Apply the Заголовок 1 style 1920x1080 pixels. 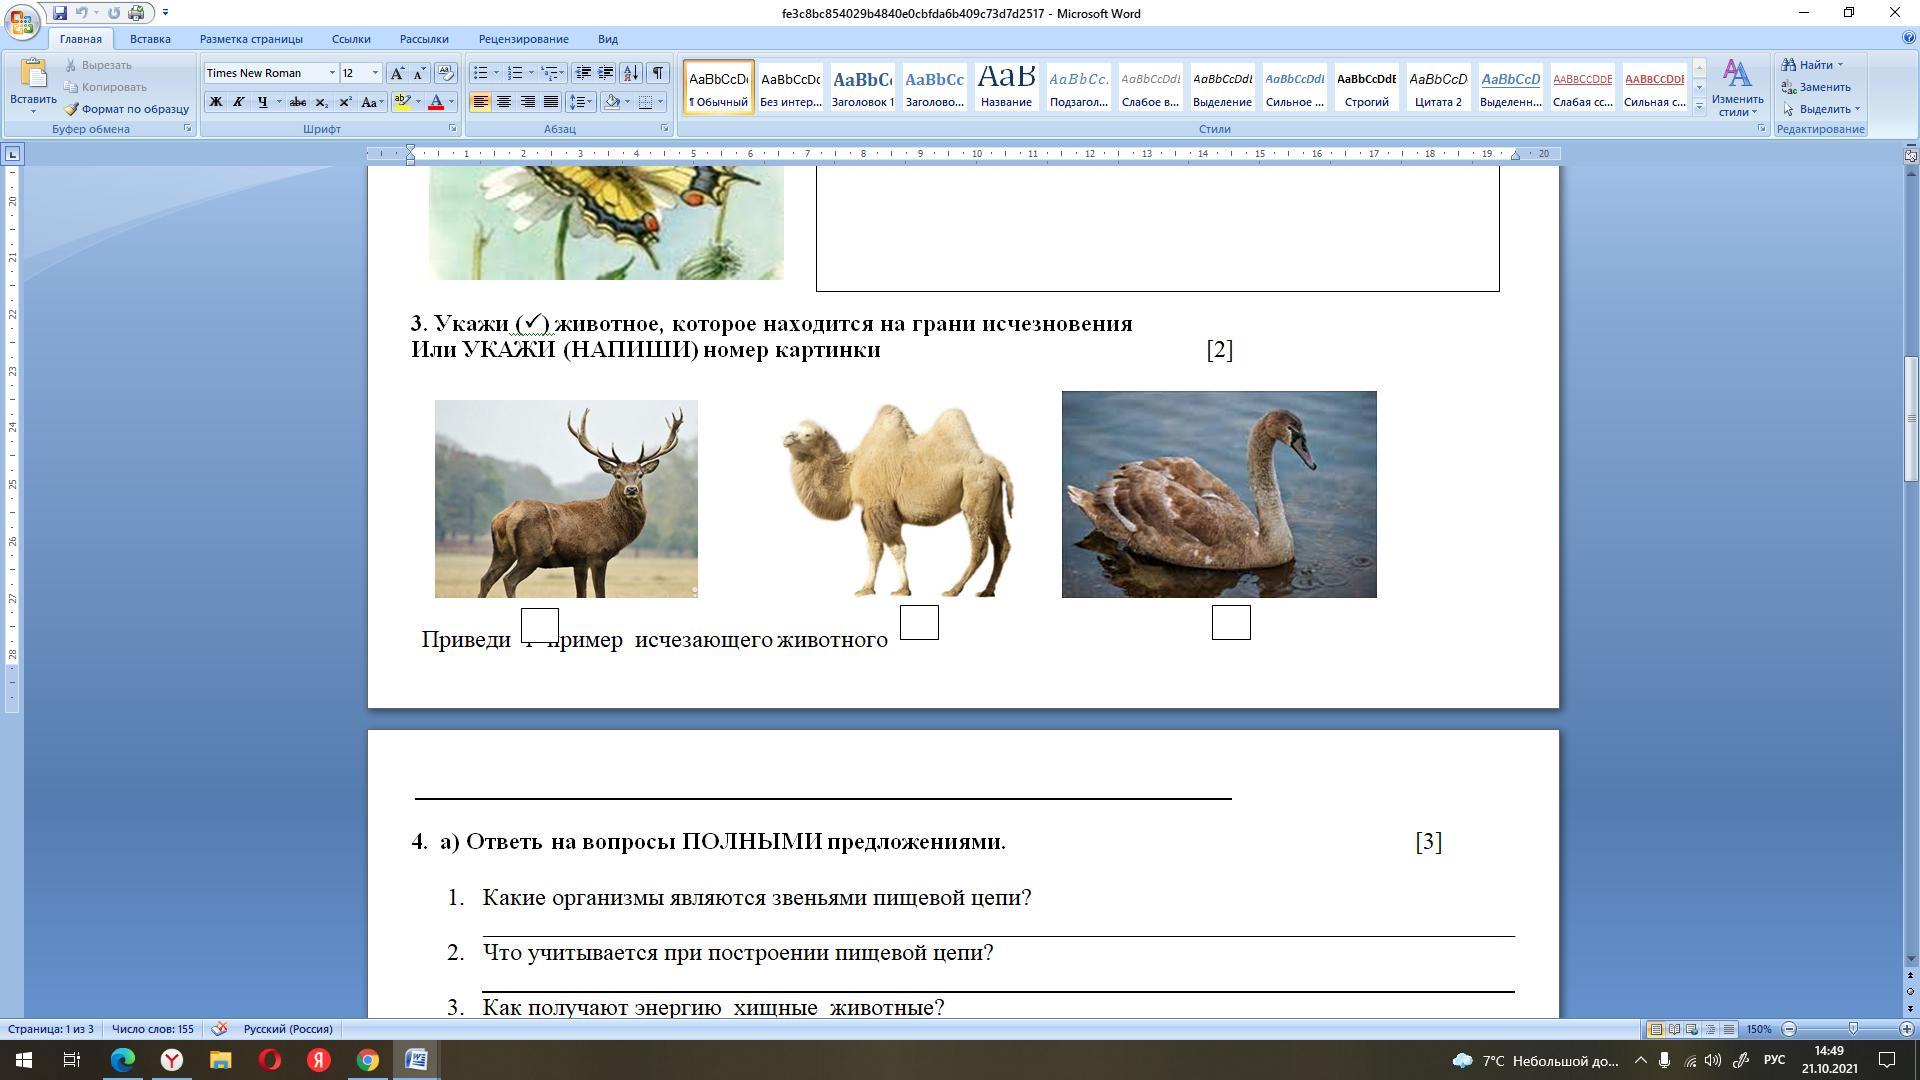tap(862, 87)
